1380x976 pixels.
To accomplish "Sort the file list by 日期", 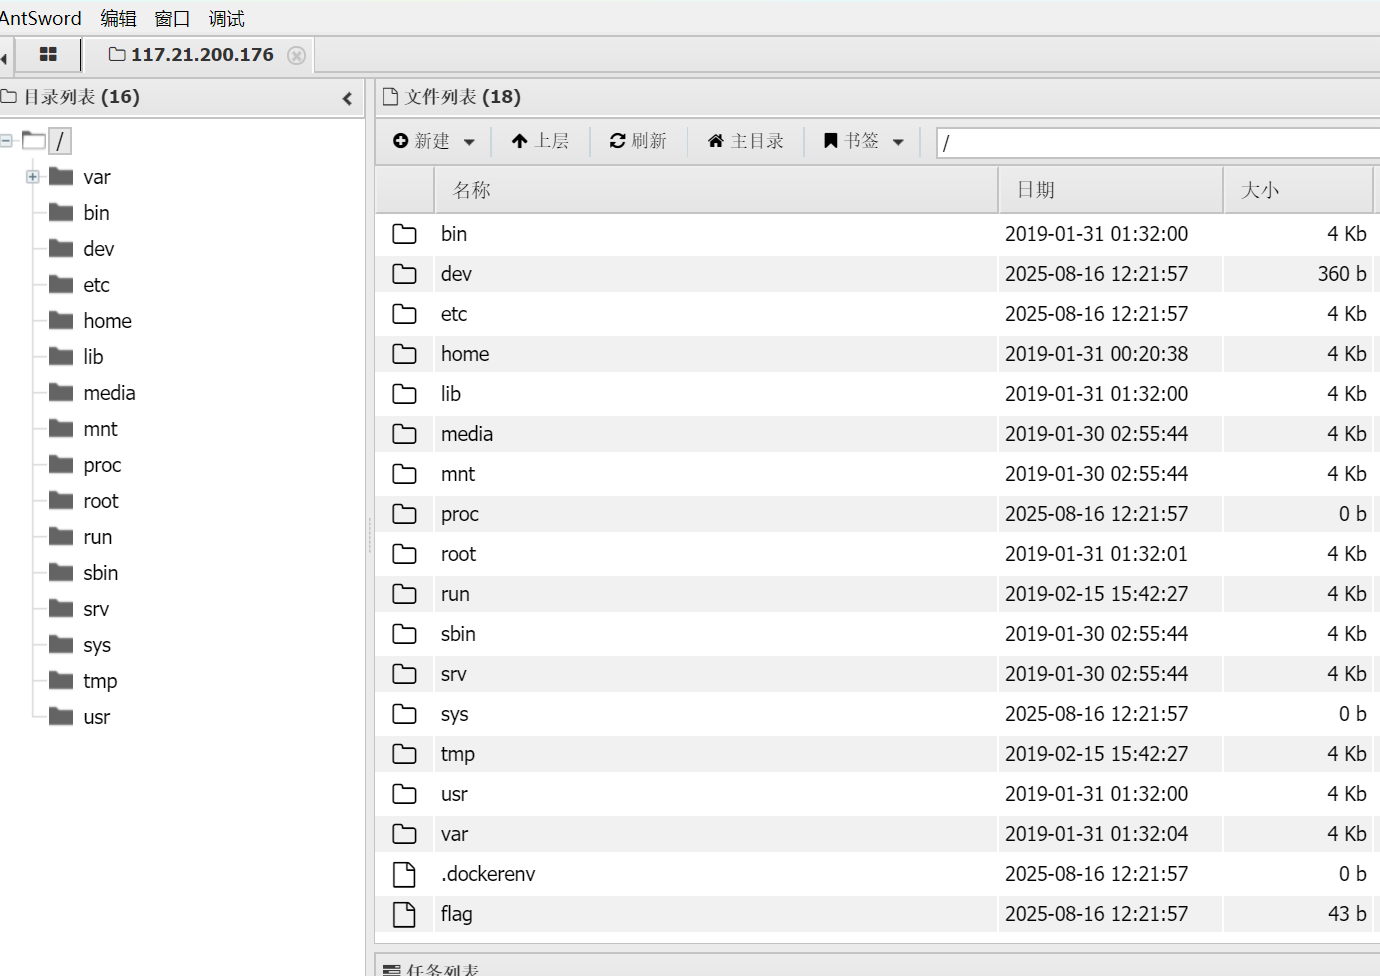I will (x=1111, y=190).
